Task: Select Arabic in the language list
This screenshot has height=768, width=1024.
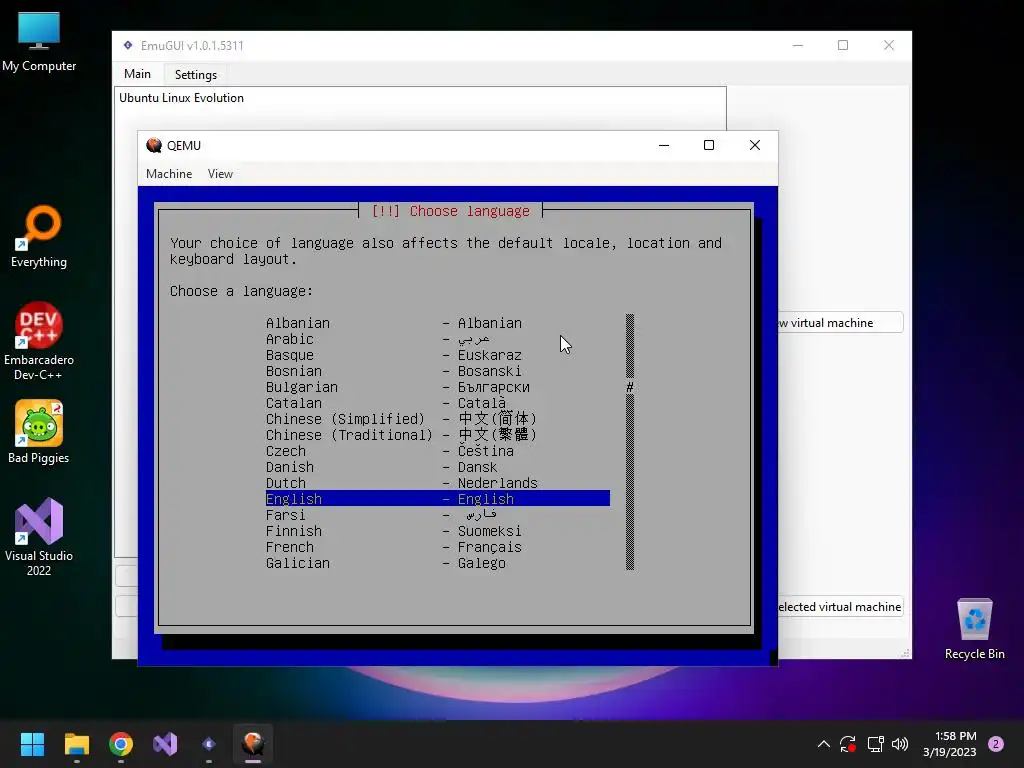Action: (x=438, y=339)
